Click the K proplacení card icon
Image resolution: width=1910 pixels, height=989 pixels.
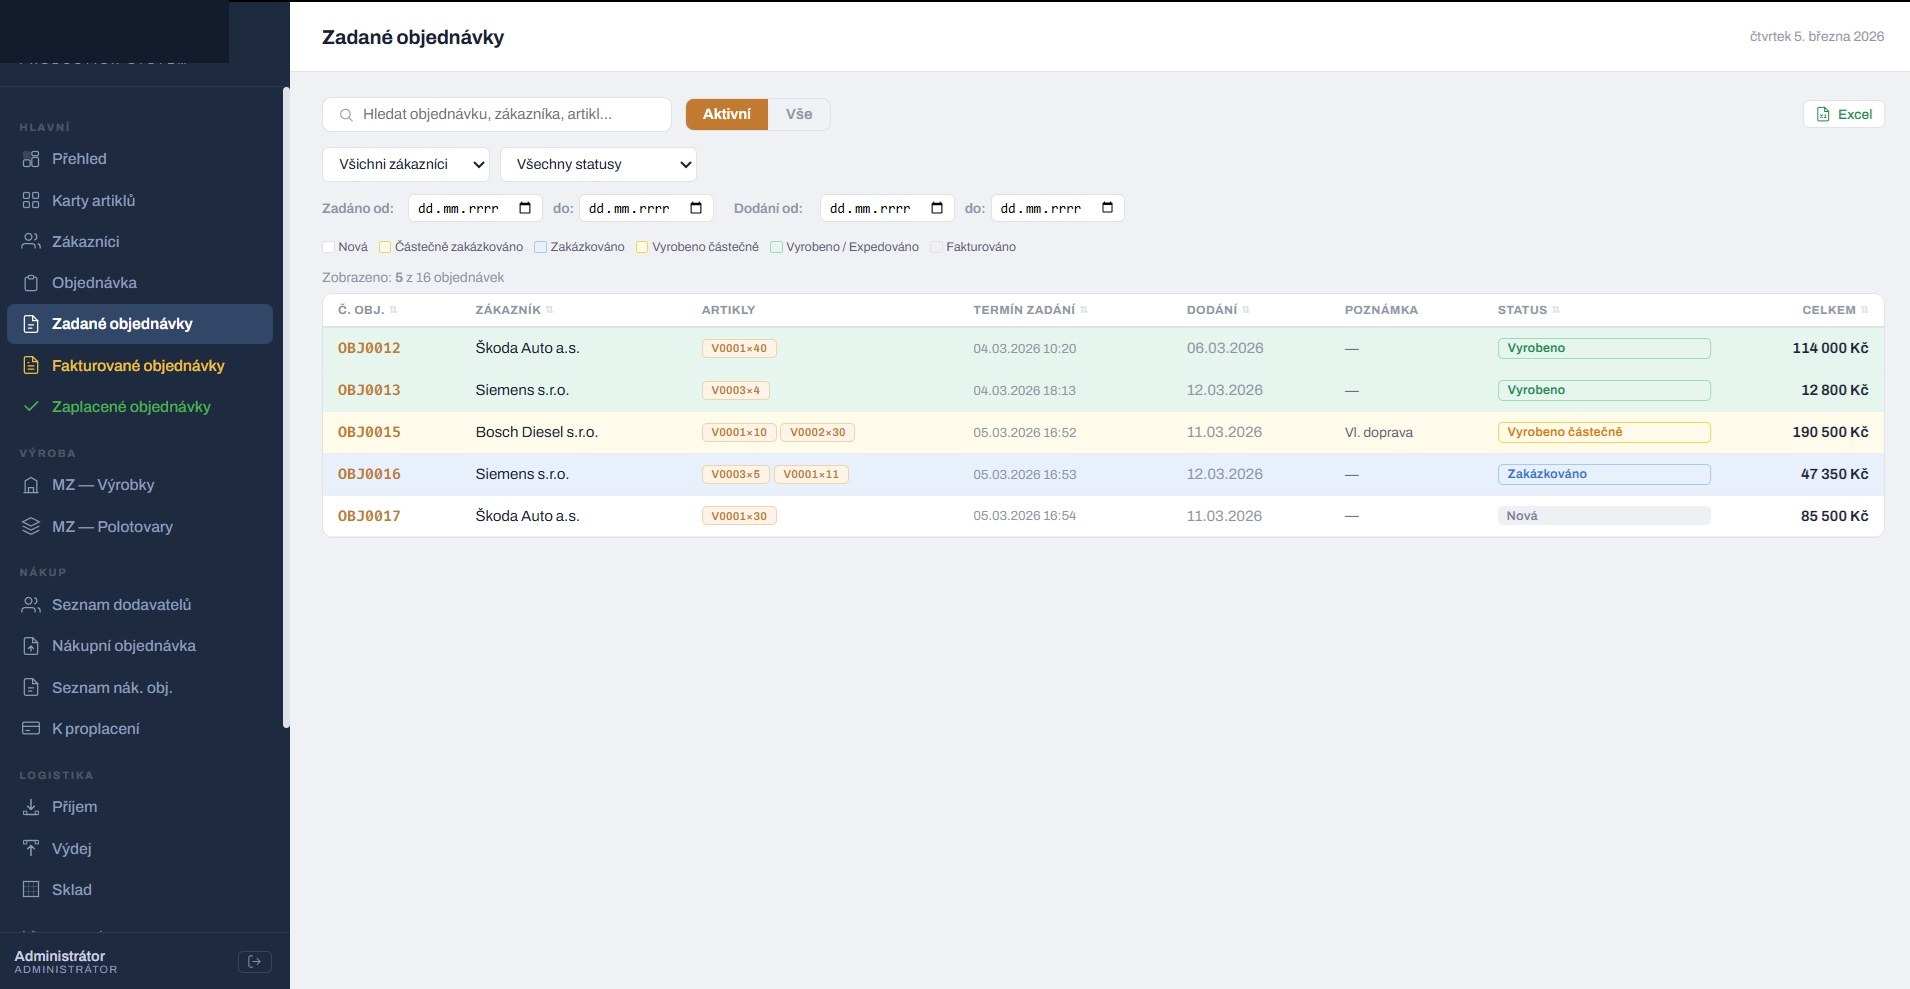tap(31, 728)
